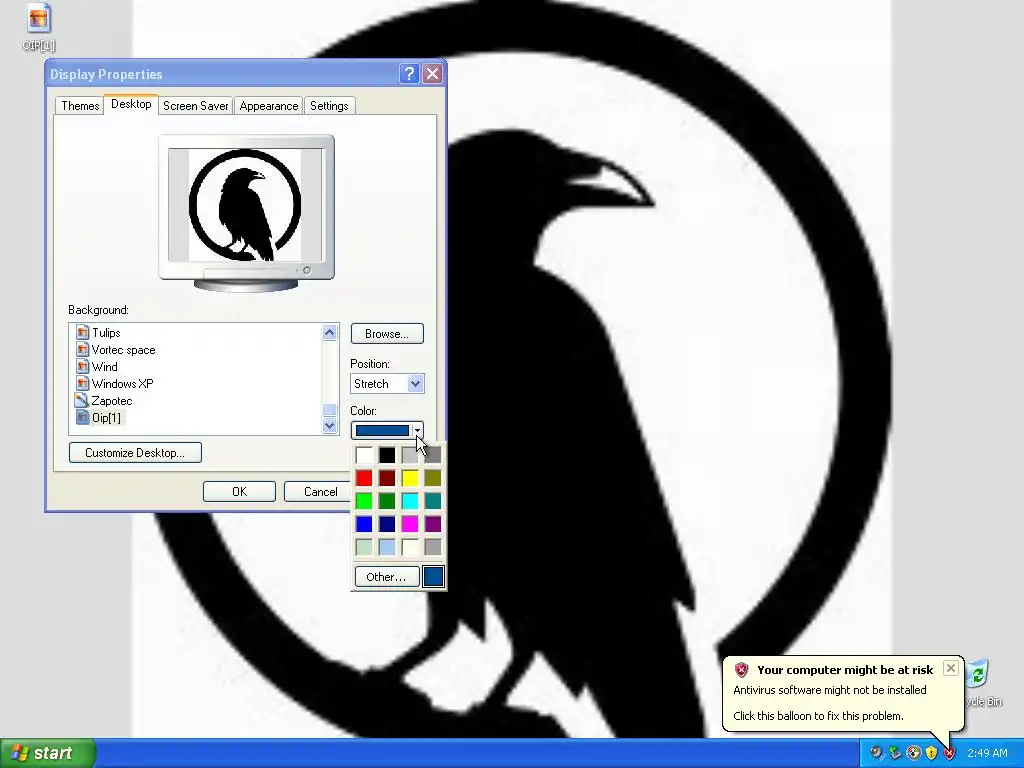Viewport: 1024px width, 768px height.
Task: Confirm with the OK button
Action: (239, 492)
